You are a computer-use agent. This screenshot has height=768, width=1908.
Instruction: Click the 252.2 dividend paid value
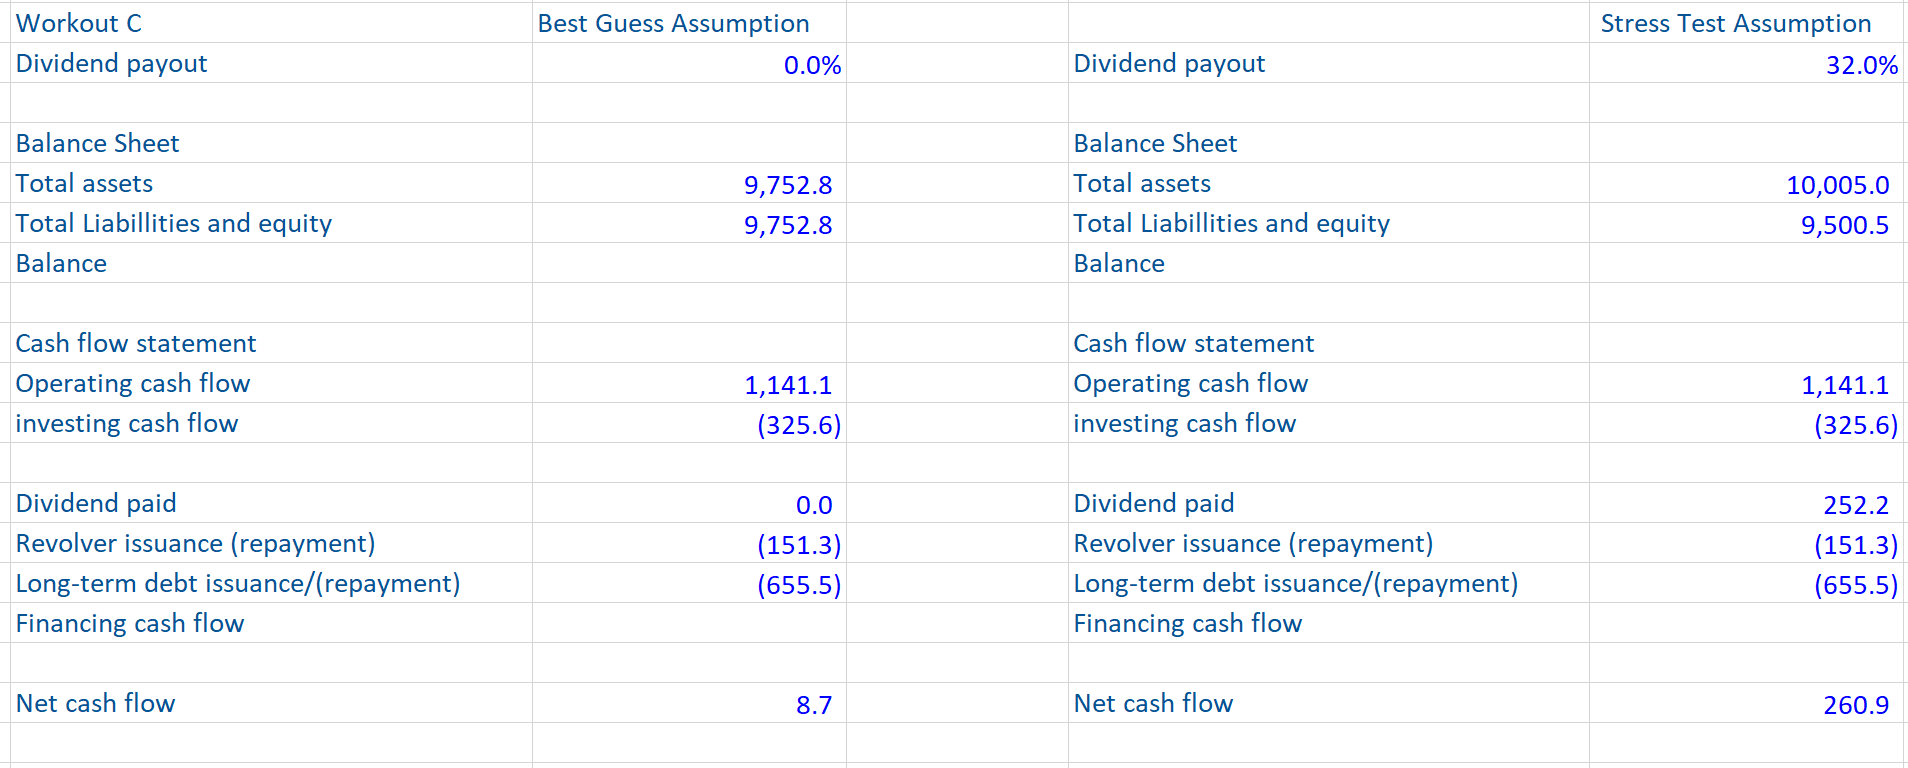click(1855, 505)
